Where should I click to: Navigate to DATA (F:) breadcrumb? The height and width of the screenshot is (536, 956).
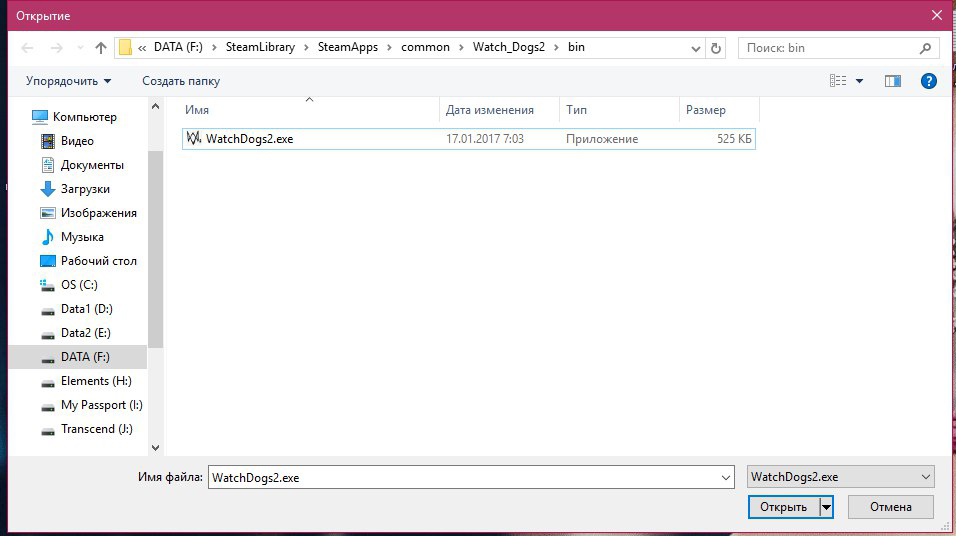178,47
